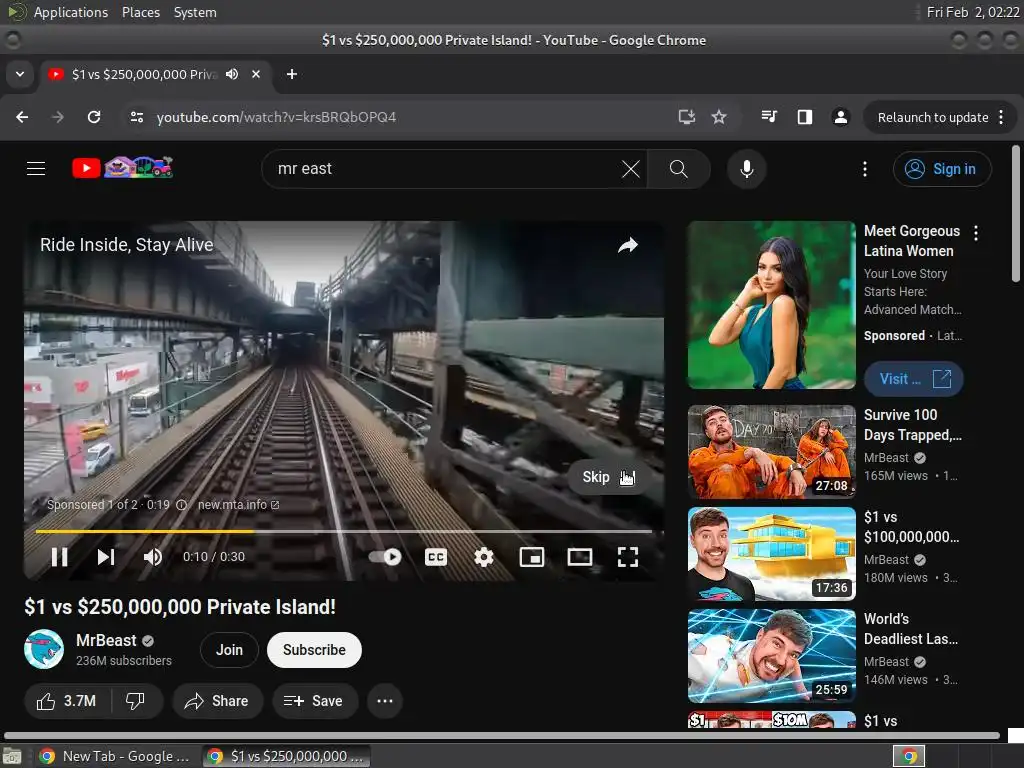
Task: Toggle Chrome side panel
Action: 805,117
